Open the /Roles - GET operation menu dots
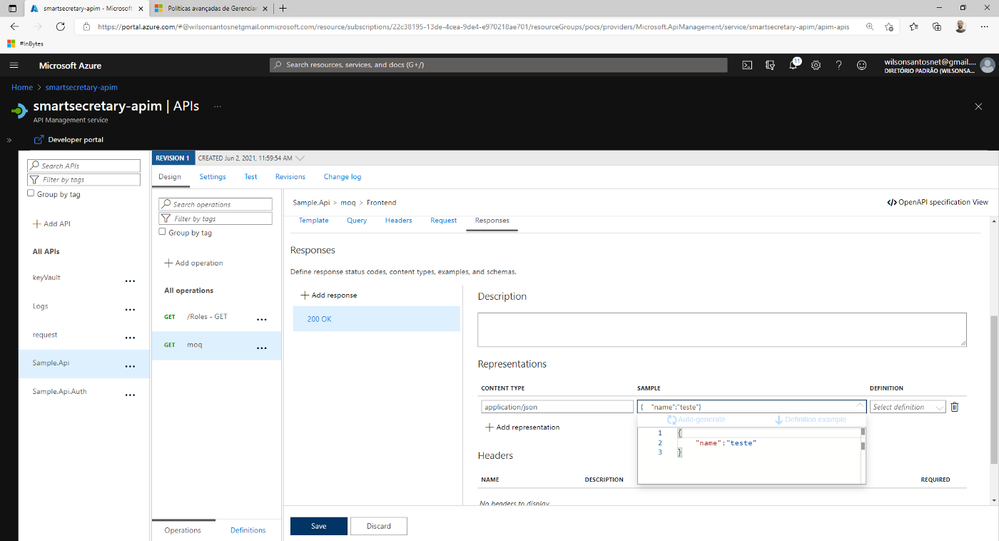Image resolution: width=999 pixels, height=541 pixels. pos(262,320)
